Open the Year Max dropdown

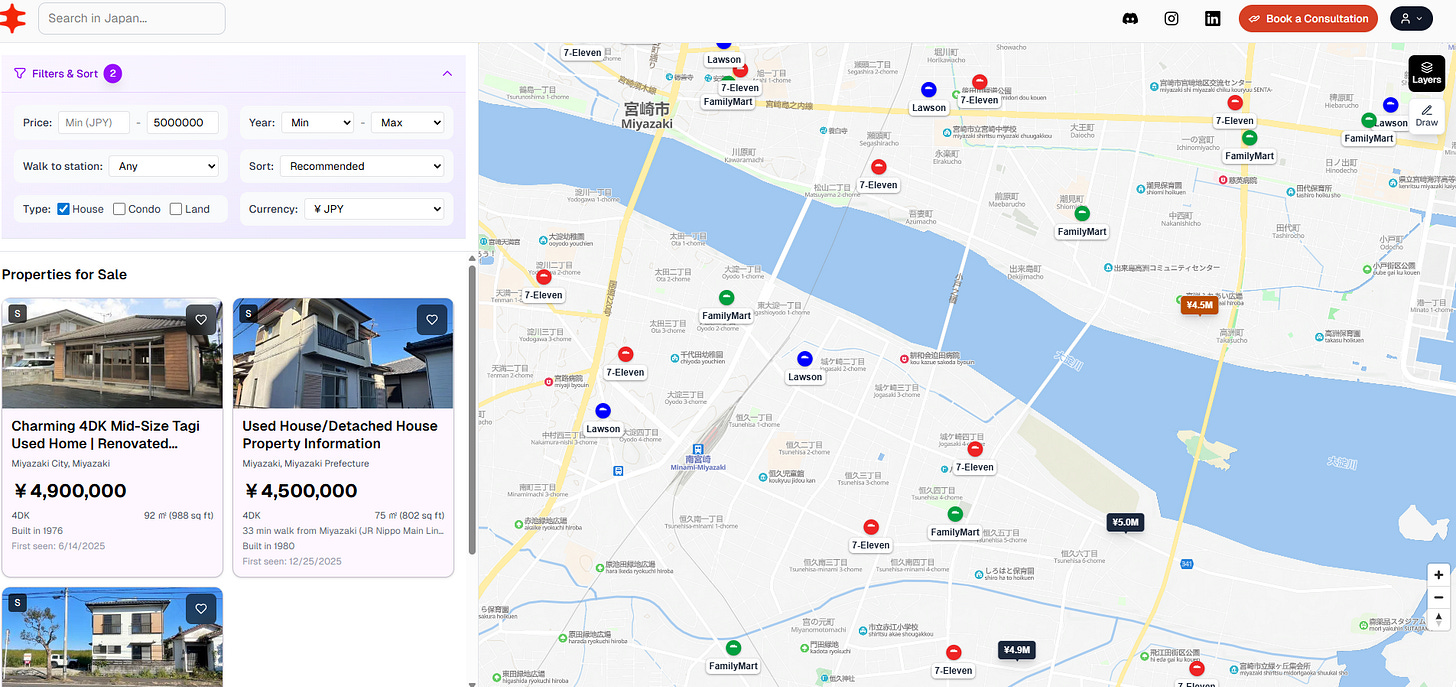click(x=407, y=123)
